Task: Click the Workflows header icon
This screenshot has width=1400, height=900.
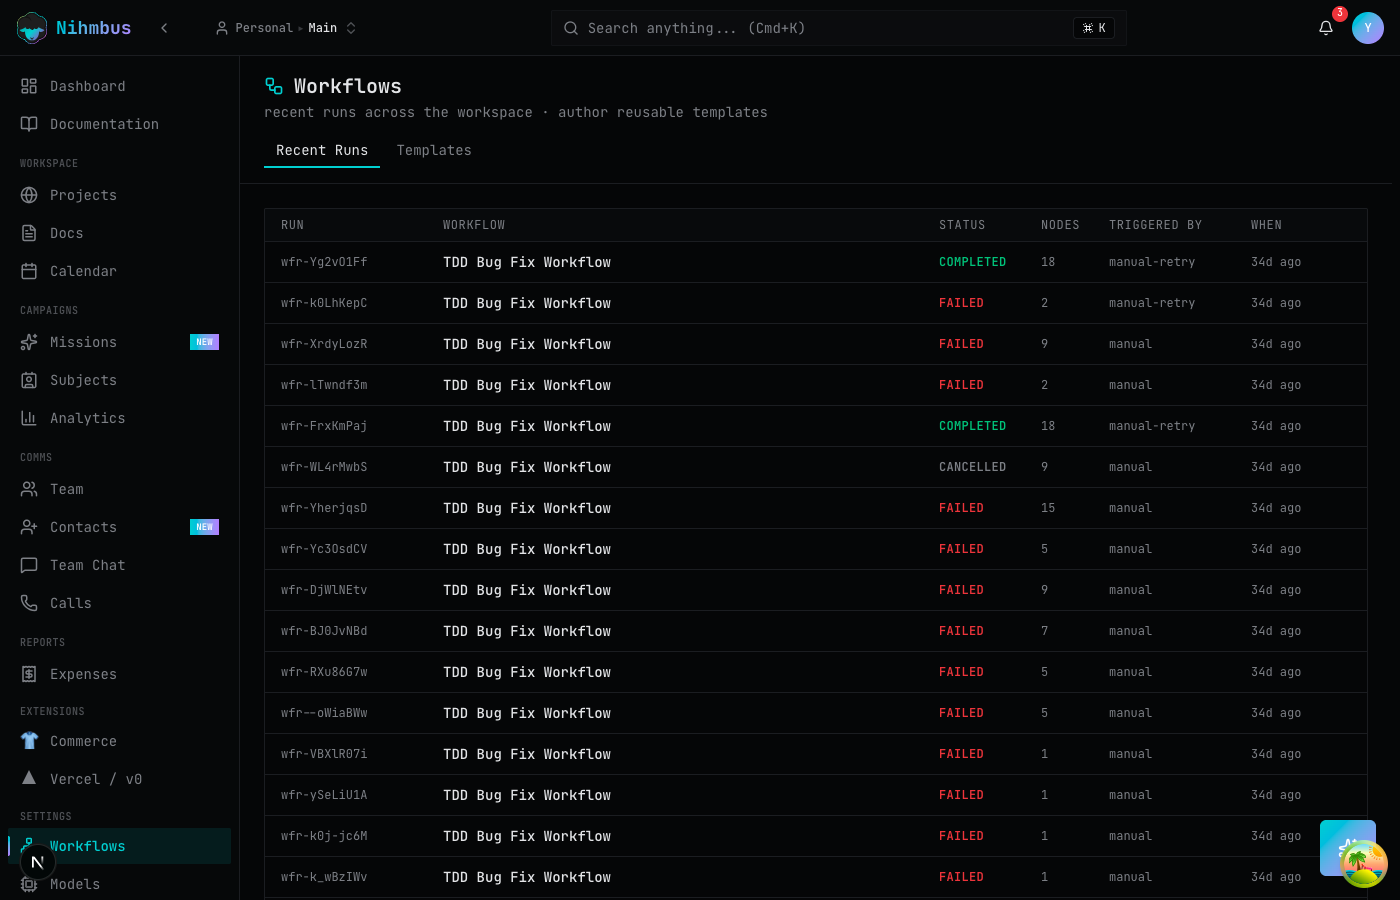Action: tap(274, 86)
